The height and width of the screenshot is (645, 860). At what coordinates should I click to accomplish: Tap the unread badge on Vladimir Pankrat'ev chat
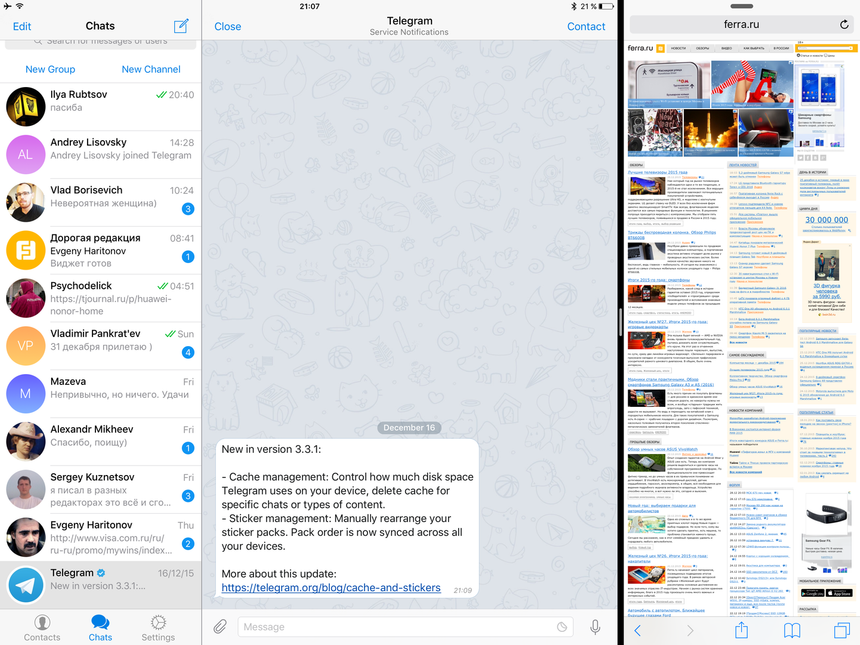[x=188, y=352]
